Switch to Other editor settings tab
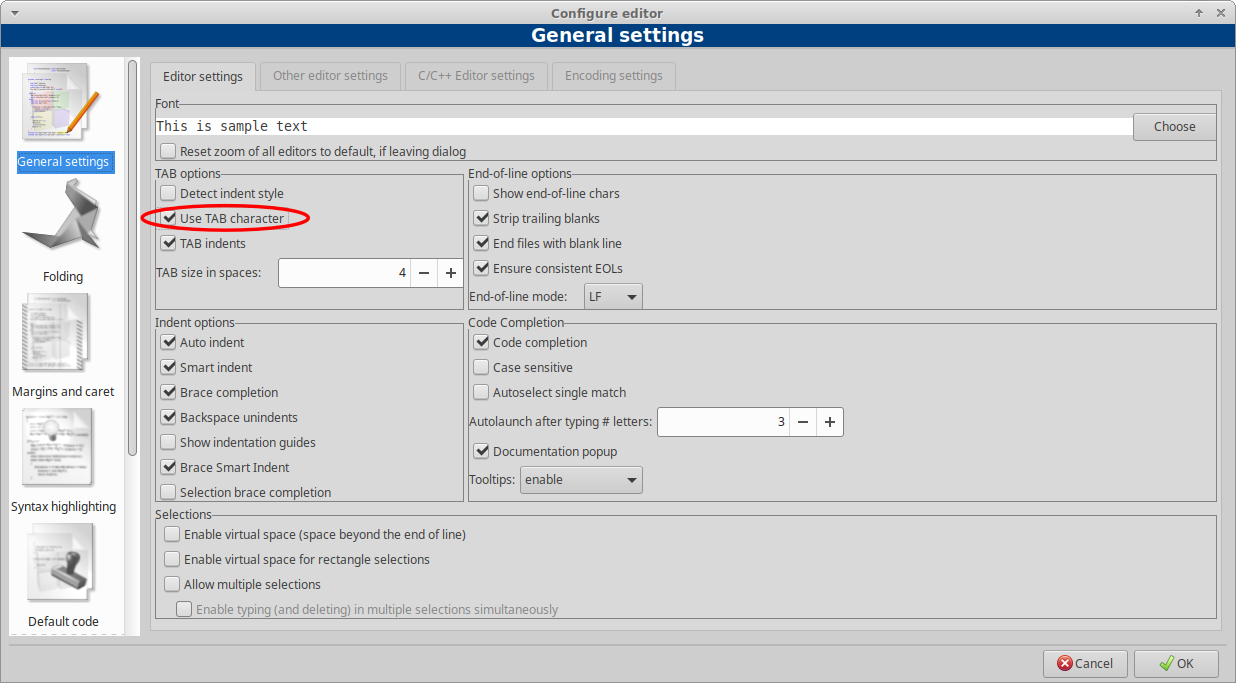Image resolution: width=1236 pixels, height=683 pixels. (x=330, y=76)
